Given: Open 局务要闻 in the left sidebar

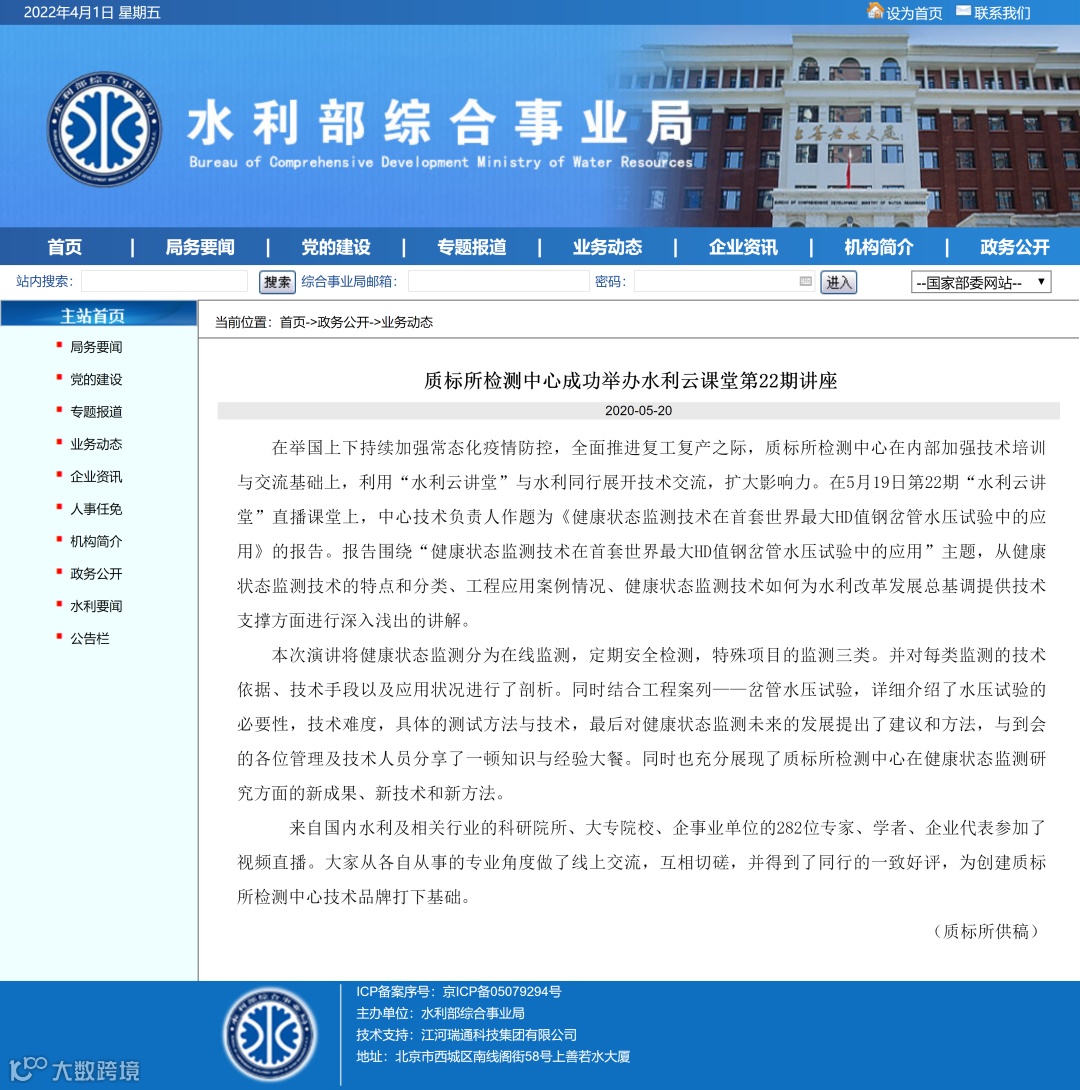Looking at the screenshot, I should 96,347.
